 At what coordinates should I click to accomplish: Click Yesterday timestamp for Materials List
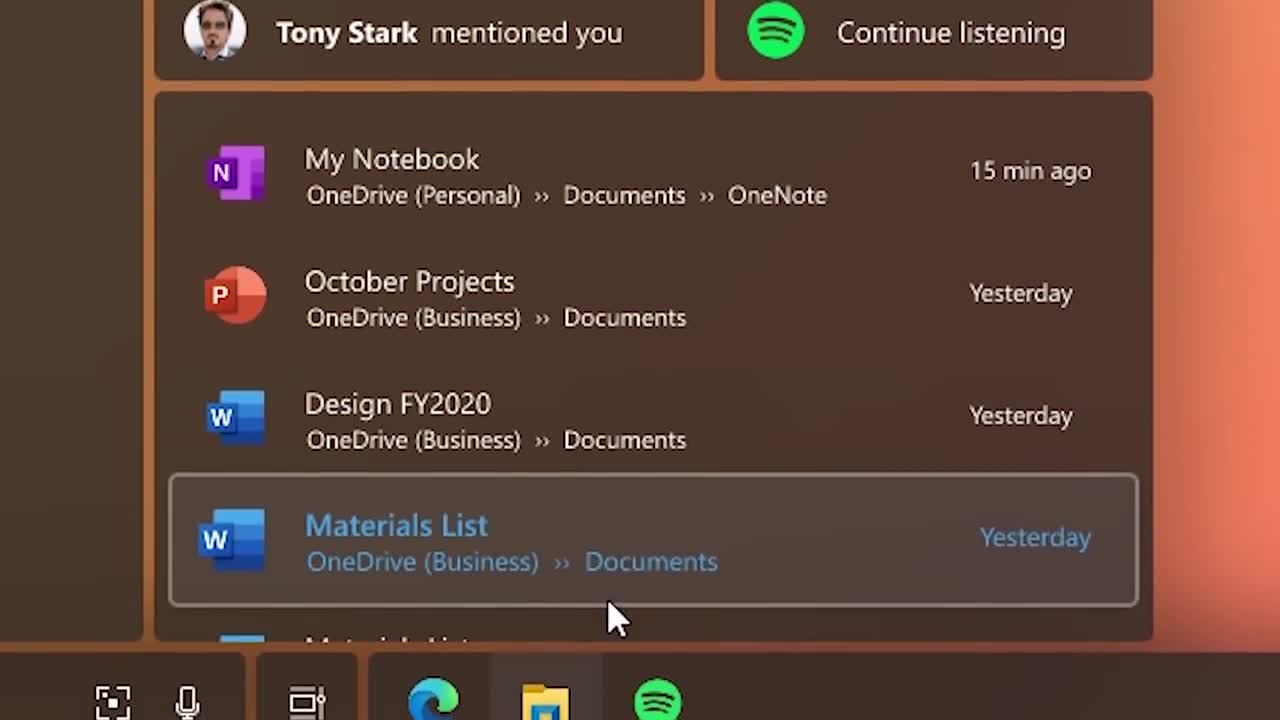coord(1035,537)
